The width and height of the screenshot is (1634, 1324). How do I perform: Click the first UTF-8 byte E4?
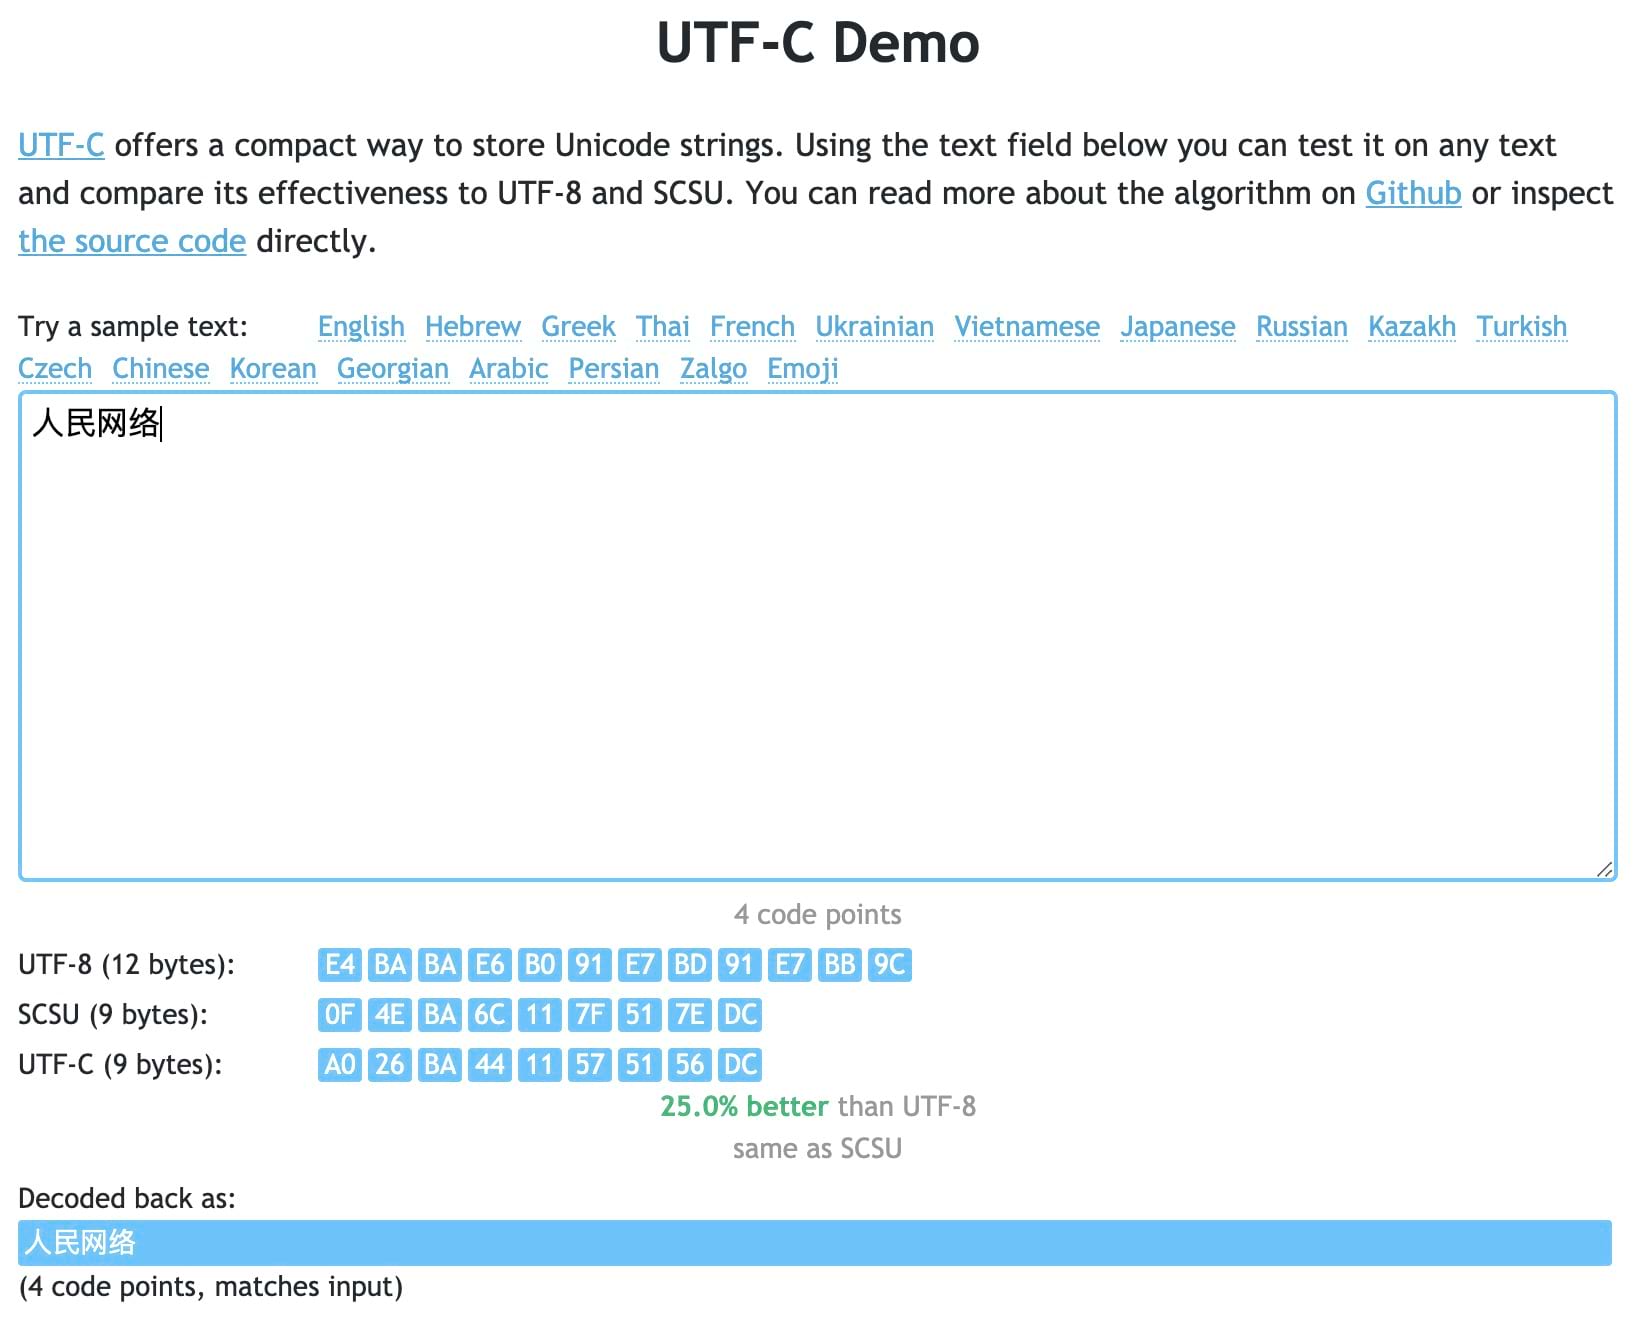340,965
